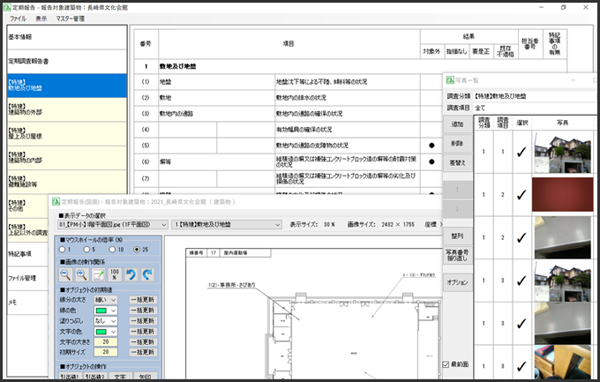Image resolution: width=600 pixels, height=382 pixels.
Task: Click the 整列 button
Action: coord(457,236)
